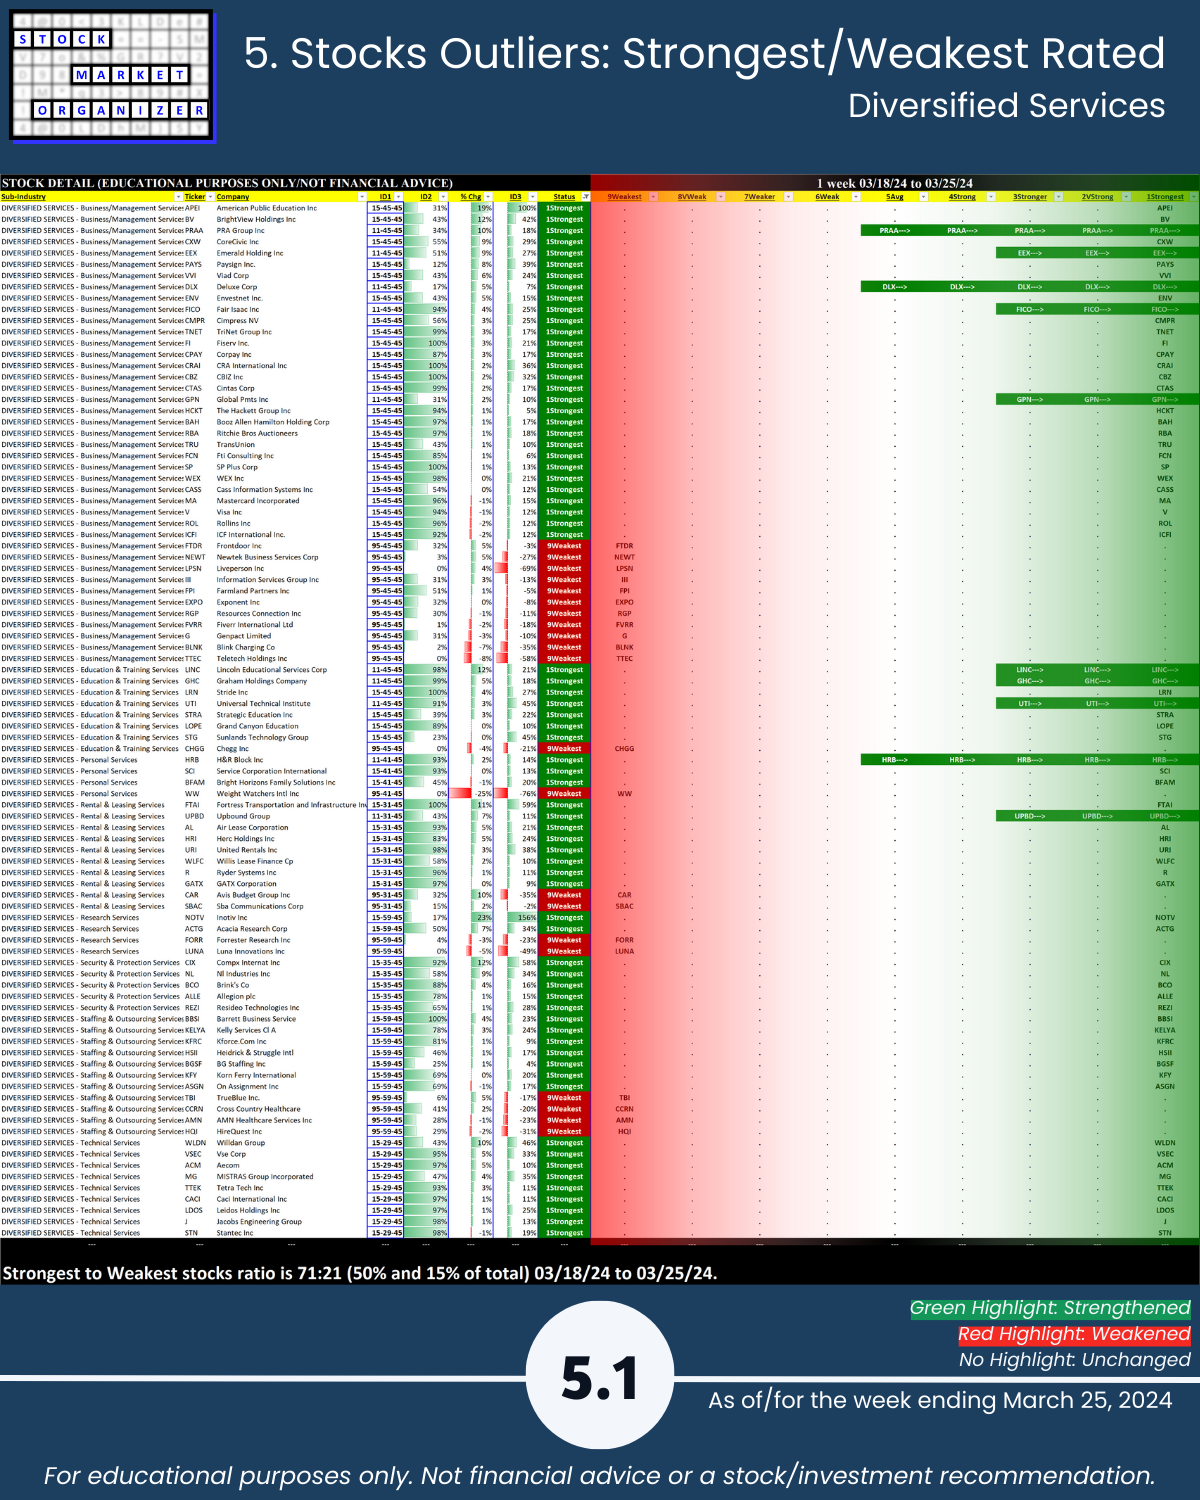Open the ID2 column filter dropdown
This screenshot has width=1200, height=1500.
point(444,197)
